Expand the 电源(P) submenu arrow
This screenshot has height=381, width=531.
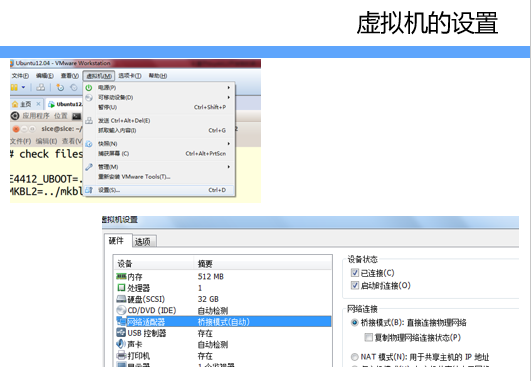click(x=229, y=88)
